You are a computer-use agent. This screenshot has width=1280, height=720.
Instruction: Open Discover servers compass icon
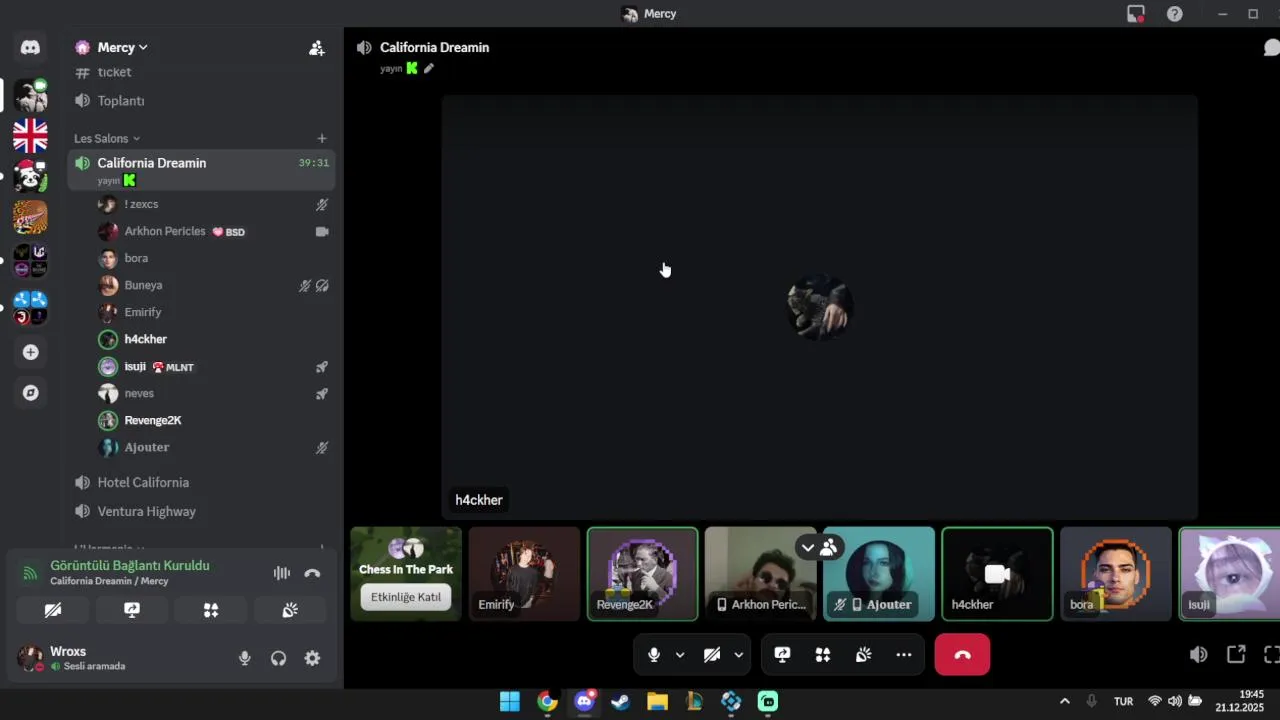coord(30,393)
